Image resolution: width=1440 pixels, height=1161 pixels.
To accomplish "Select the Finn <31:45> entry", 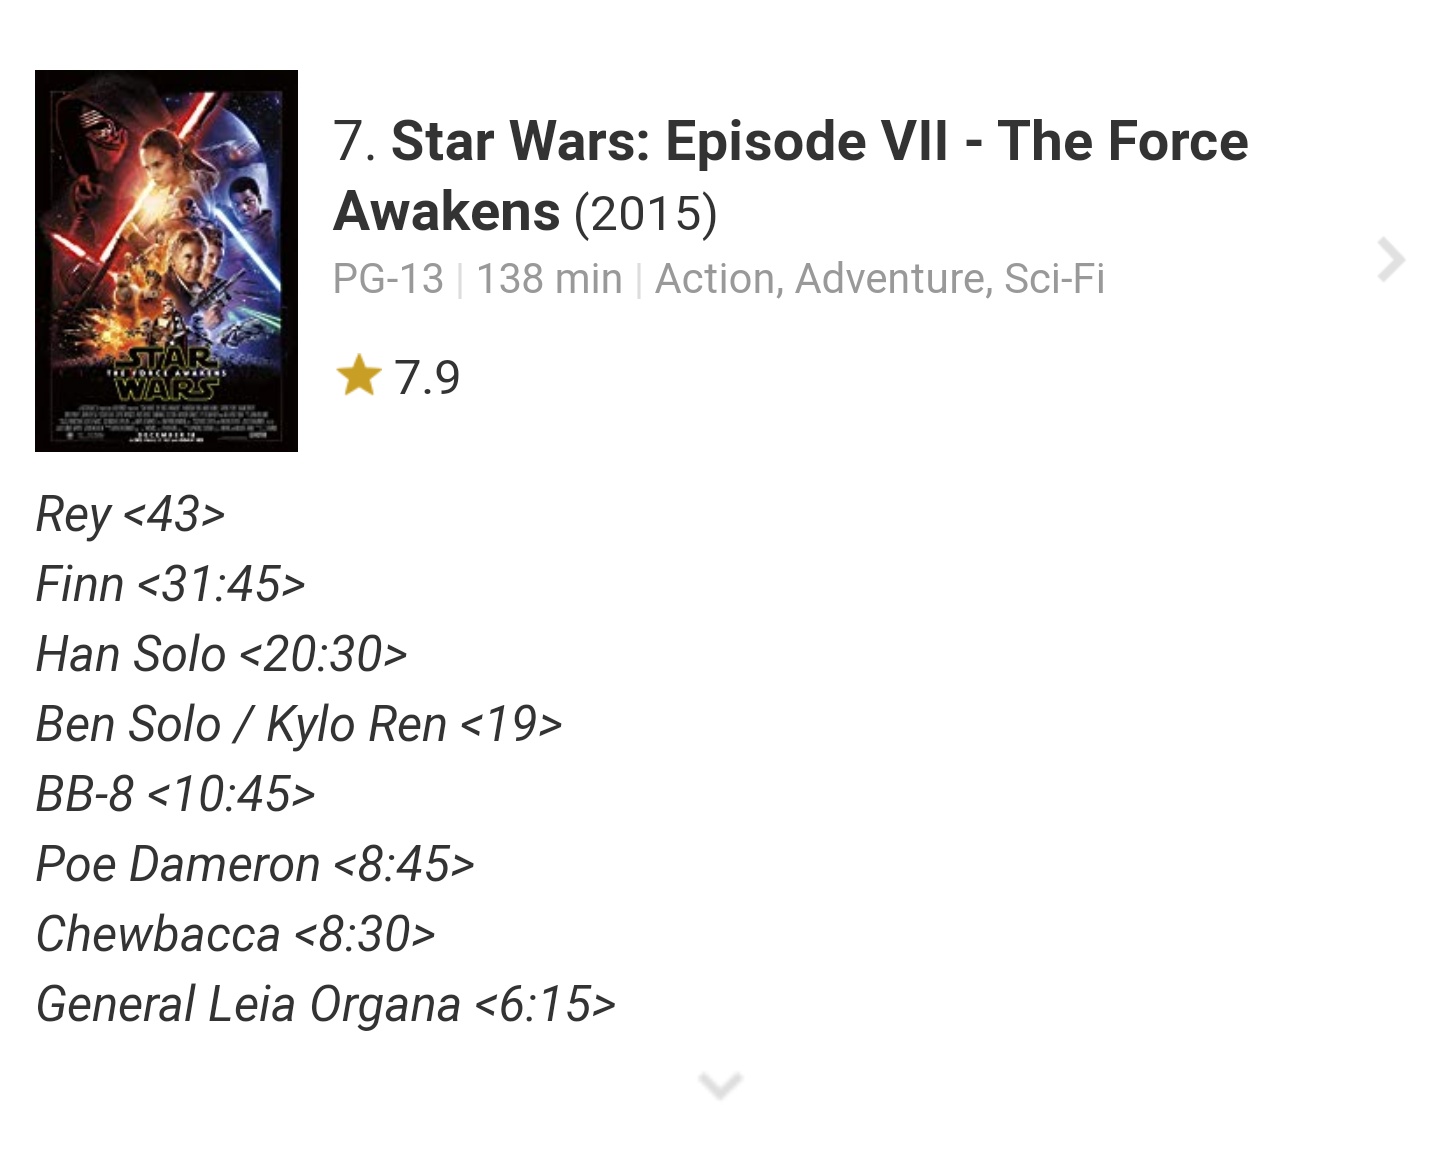I will (x=170, y=585).
